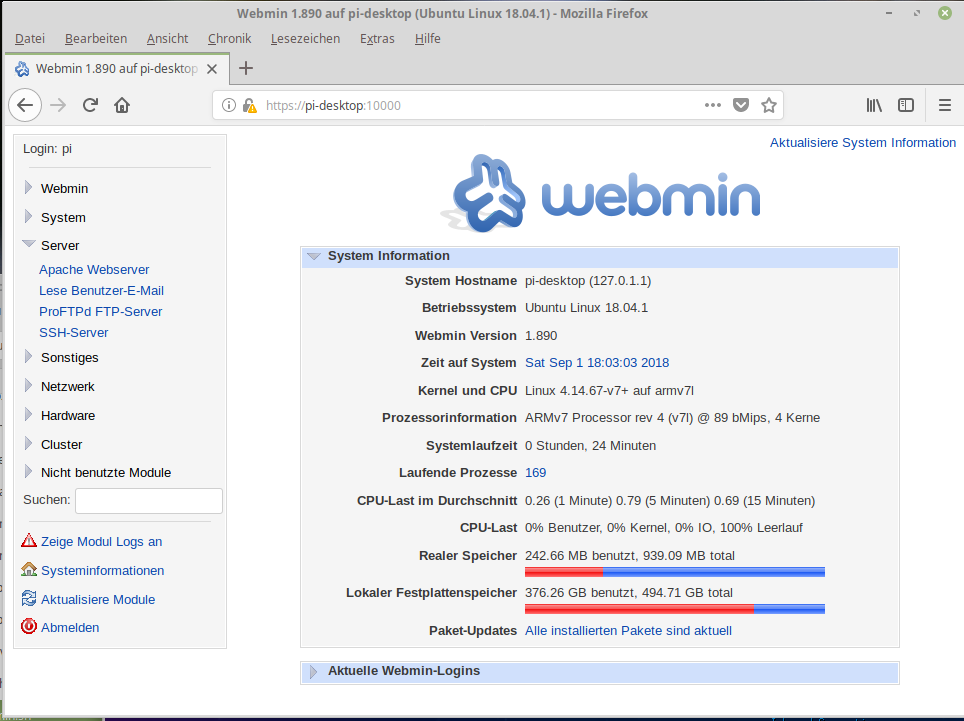Viewport: 964px width, 721px height.
Task: Click the Suchen search field
Action: [148, 500]
